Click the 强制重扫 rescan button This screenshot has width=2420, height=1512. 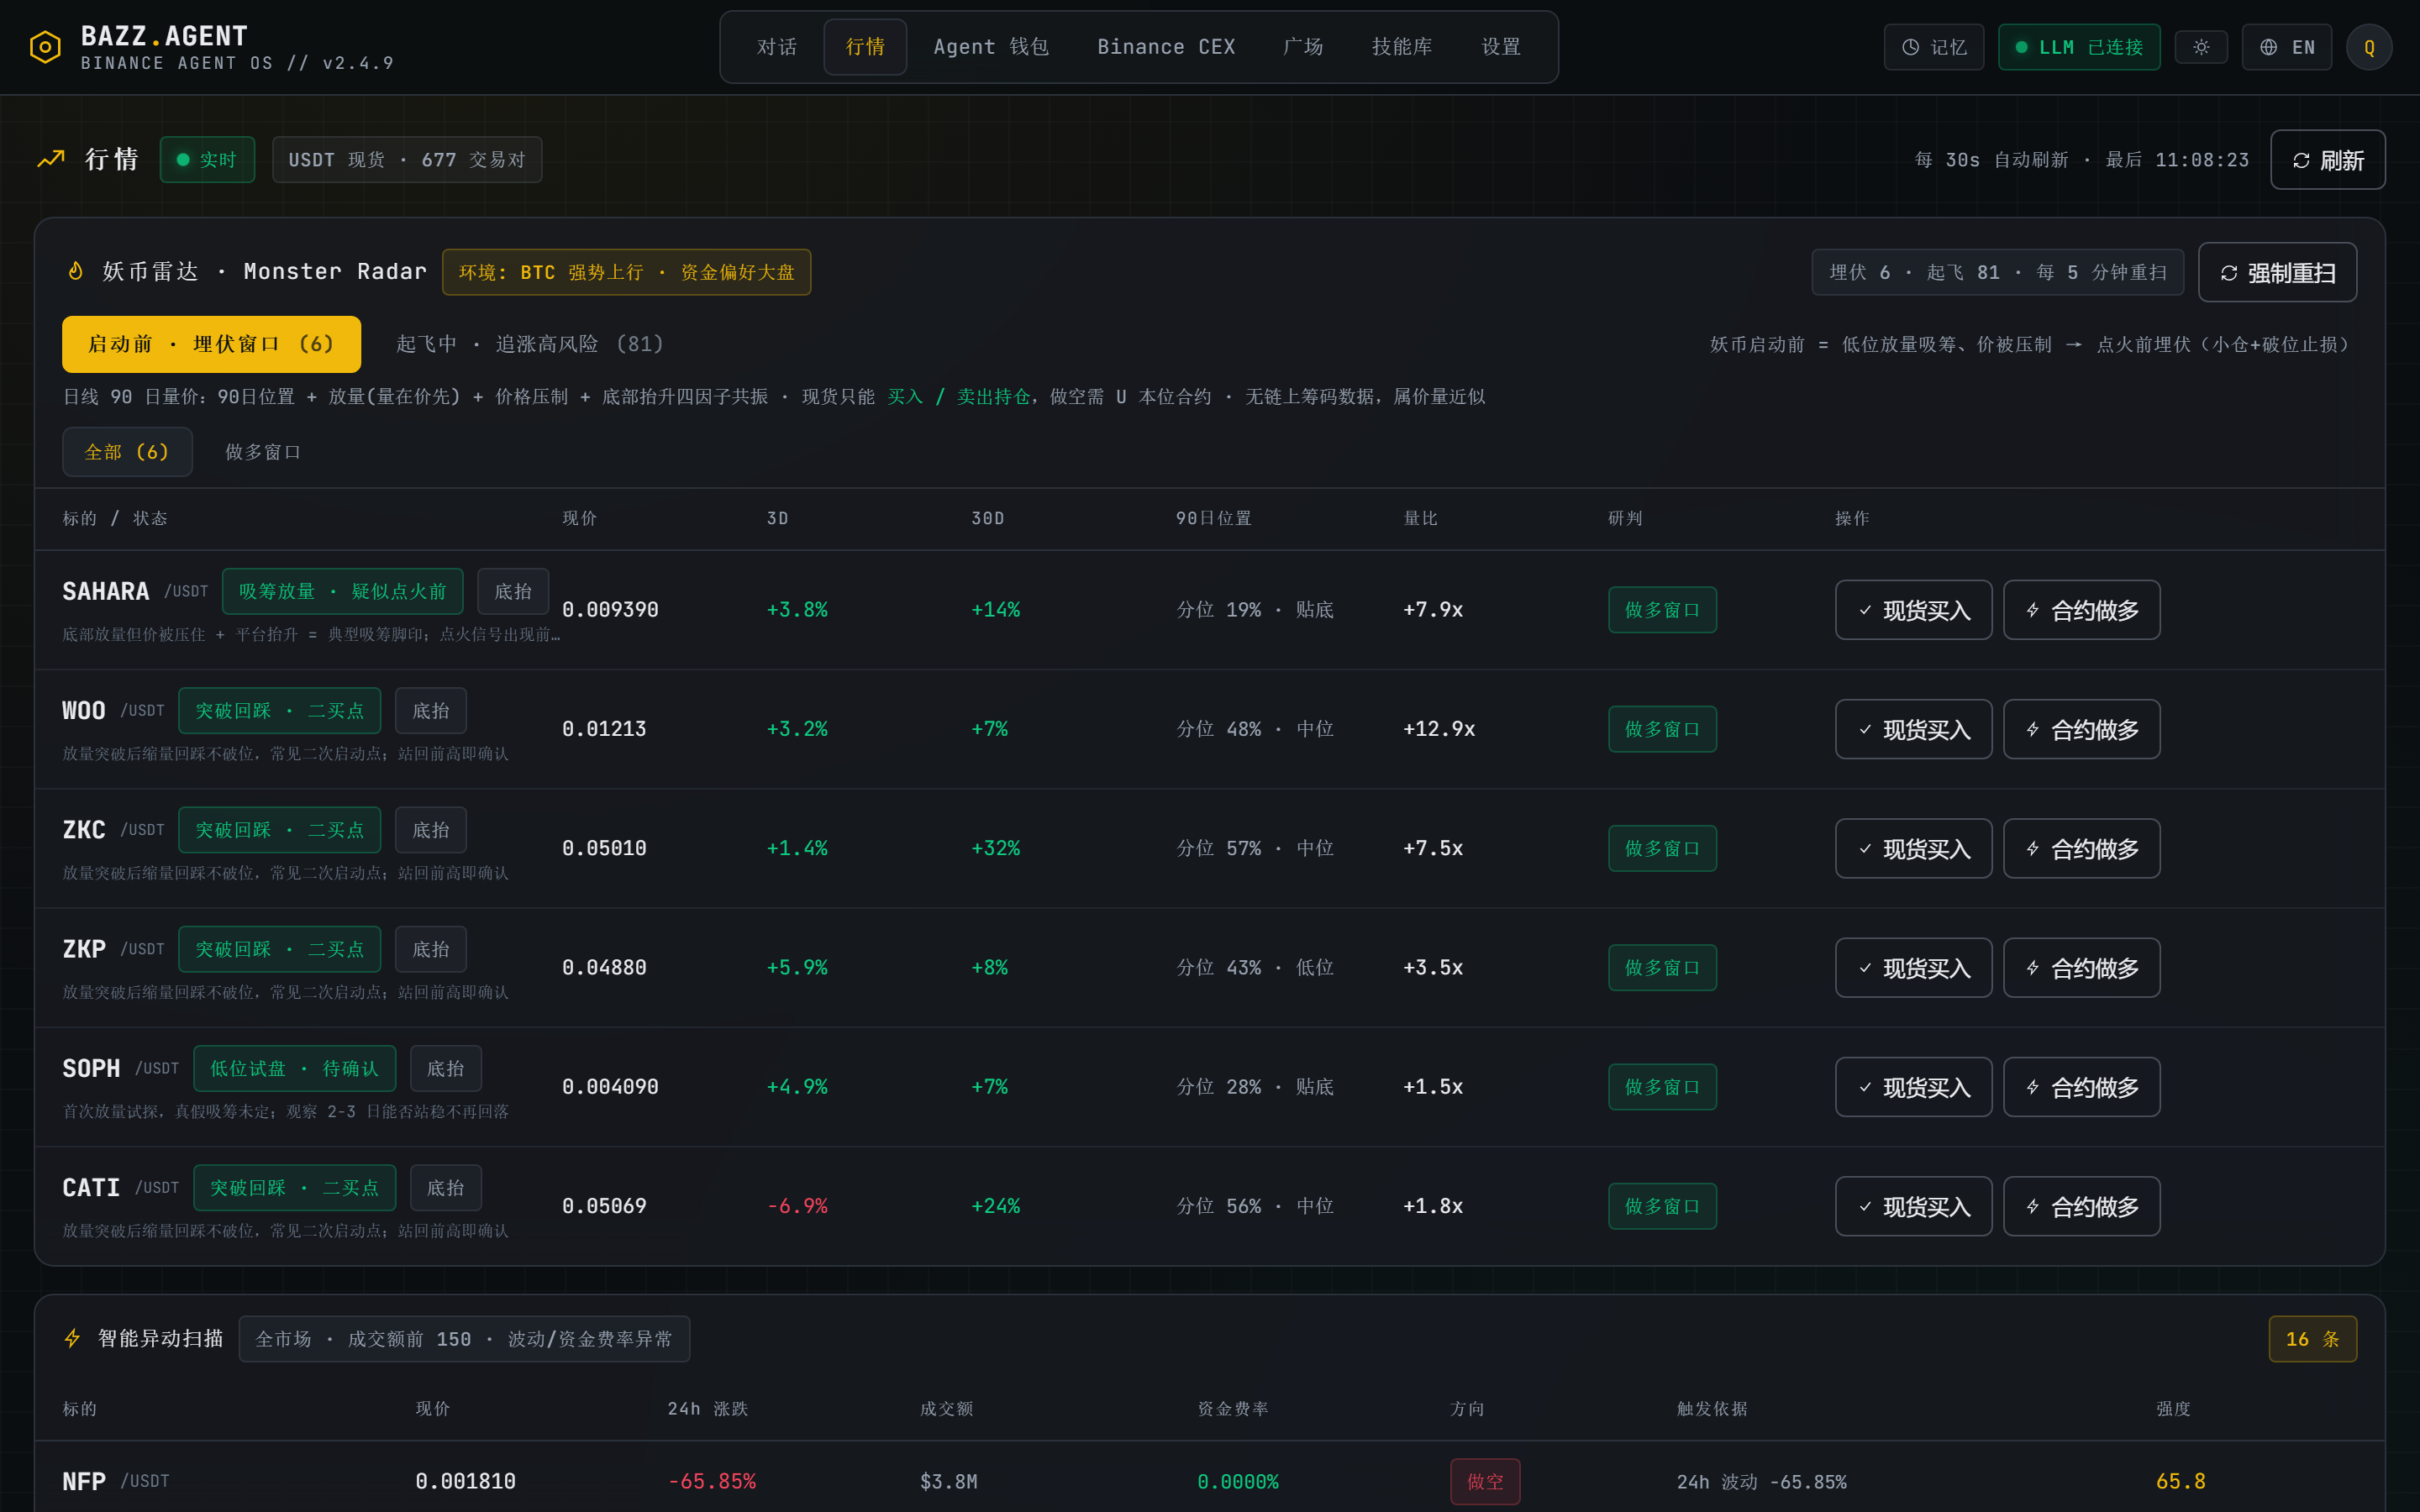2277,272
